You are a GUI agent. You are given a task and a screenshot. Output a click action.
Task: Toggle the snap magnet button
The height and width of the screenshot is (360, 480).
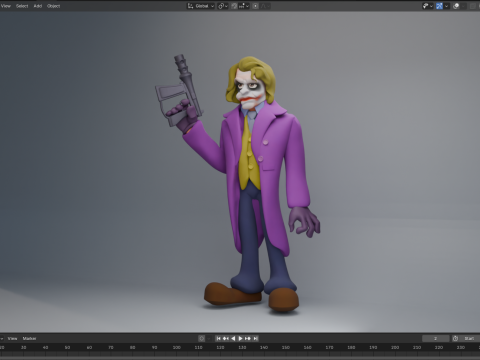click(x=234, y=6)
